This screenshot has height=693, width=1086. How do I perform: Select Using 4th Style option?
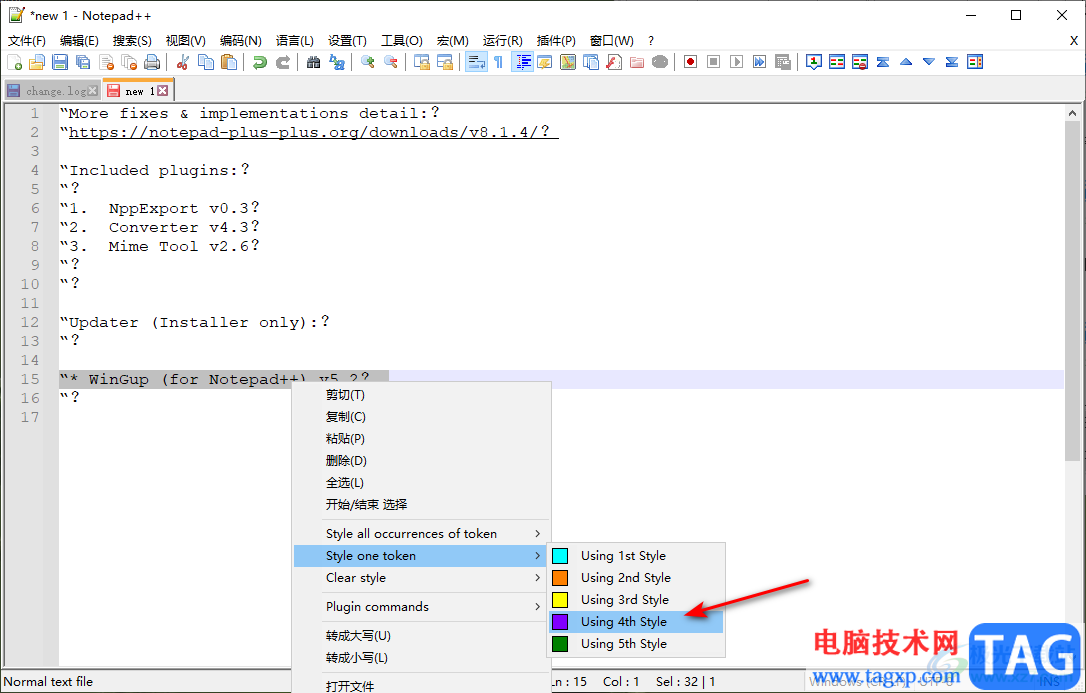point(636,622)
